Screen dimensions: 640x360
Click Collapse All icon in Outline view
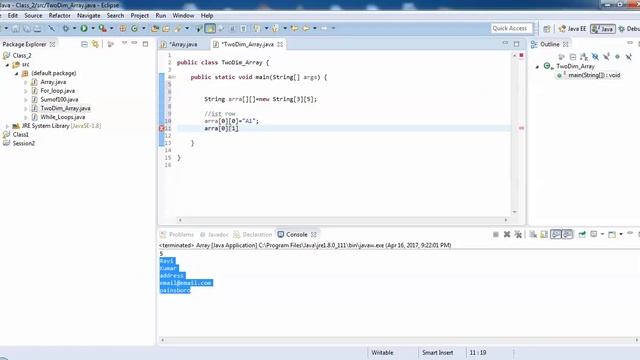(573, 57)
